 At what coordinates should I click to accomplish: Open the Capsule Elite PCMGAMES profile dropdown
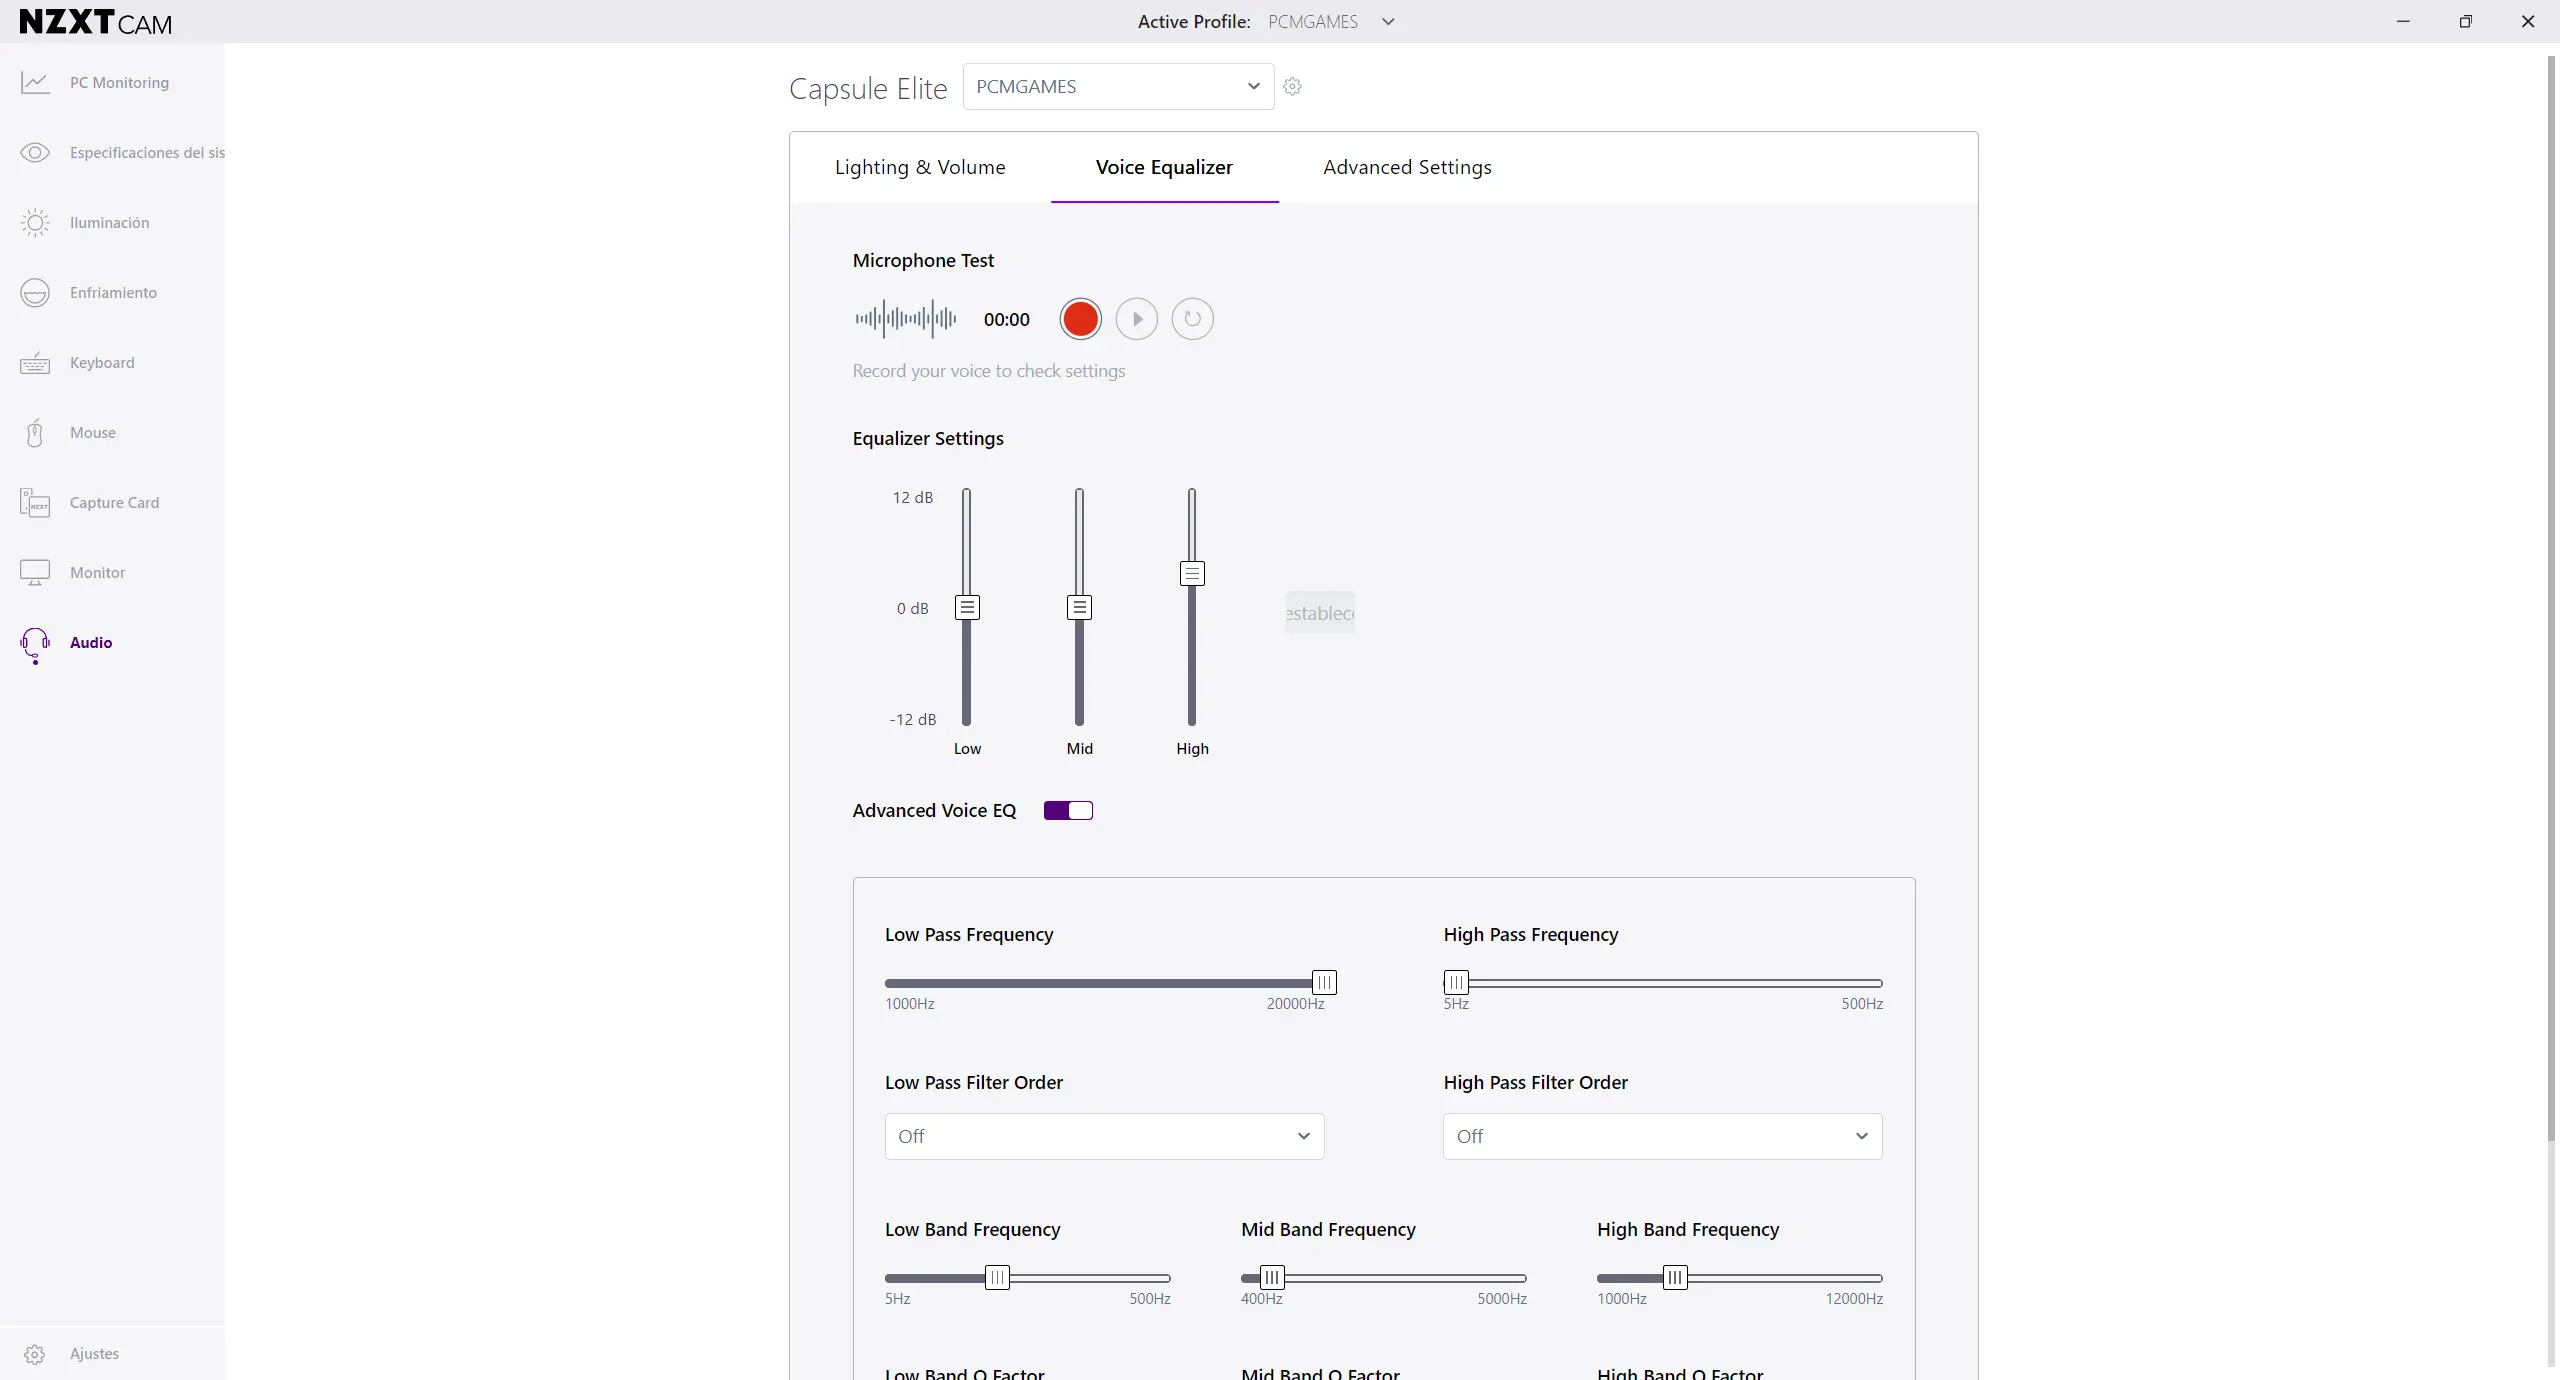1118,87
